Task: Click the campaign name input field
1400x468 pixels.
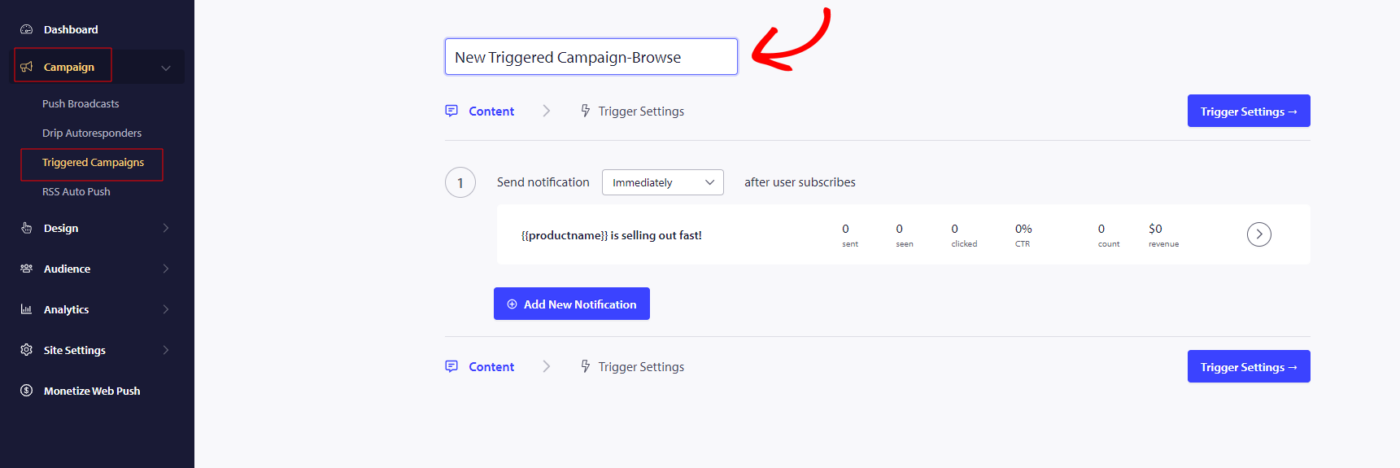Action: (x=591, y=57)
